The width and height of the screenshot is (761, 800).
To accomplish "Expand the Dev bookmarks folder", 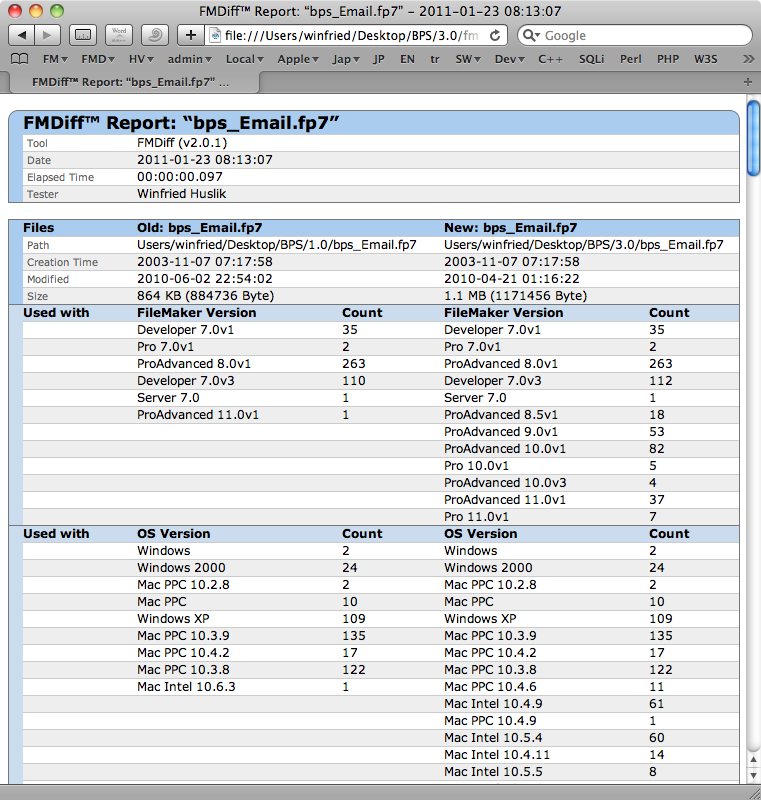I will click(510, 59).
